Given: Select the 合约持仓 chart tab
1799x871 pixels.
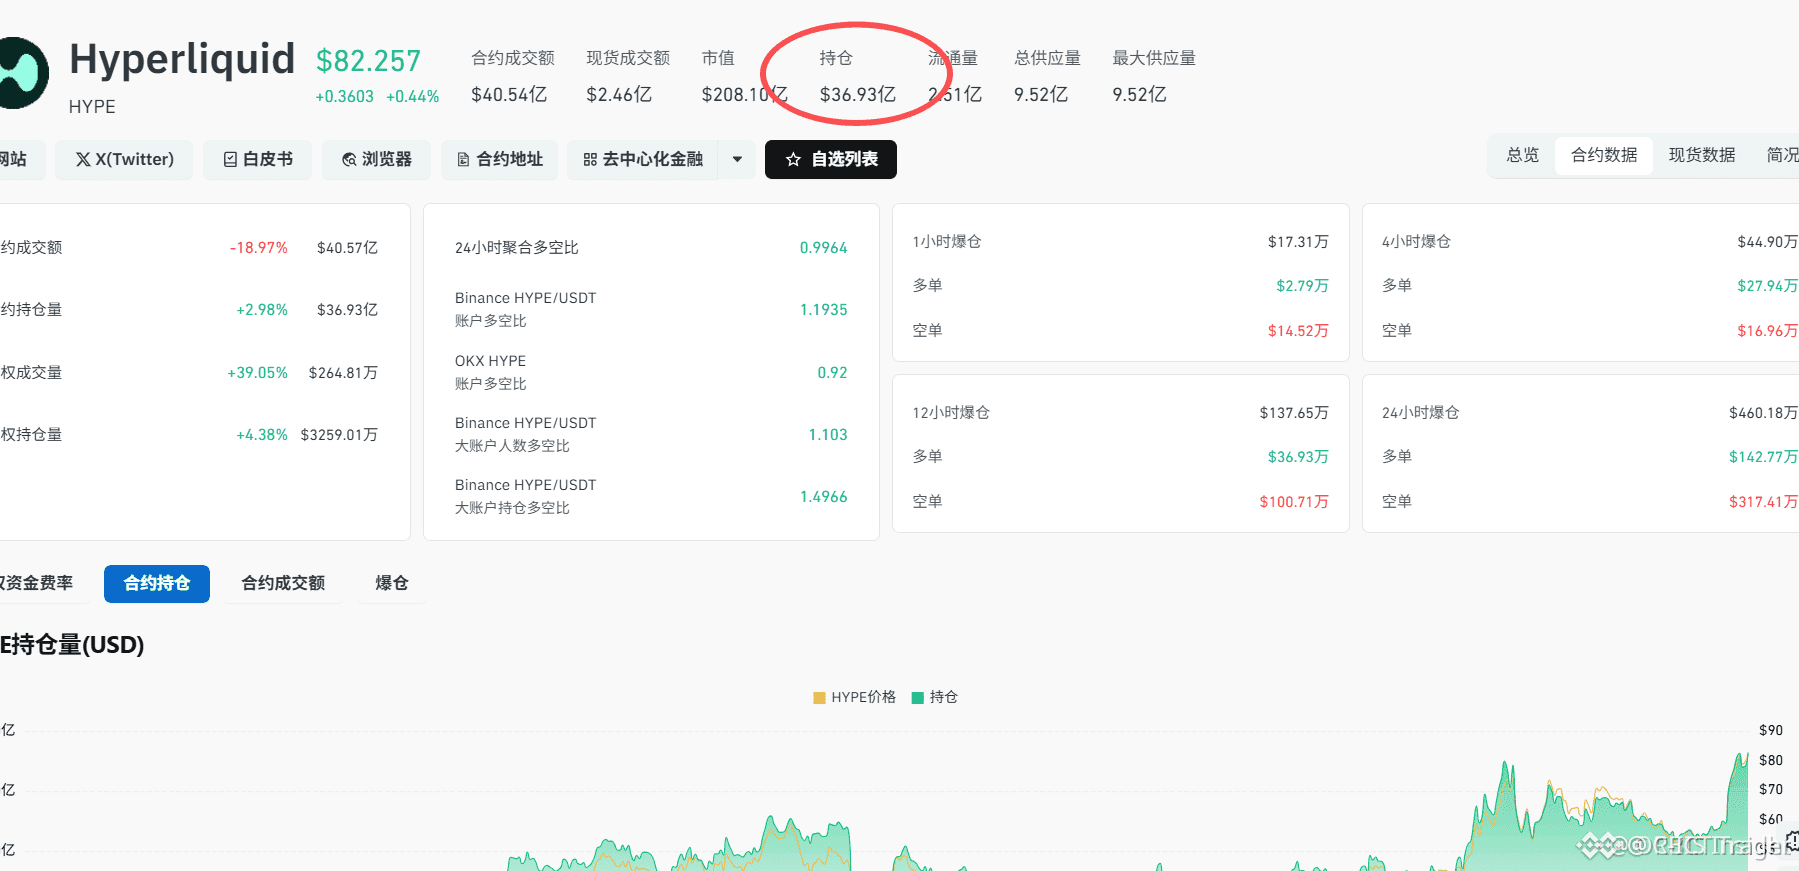Looking at the screenshot, I should [x=157, y=584].
